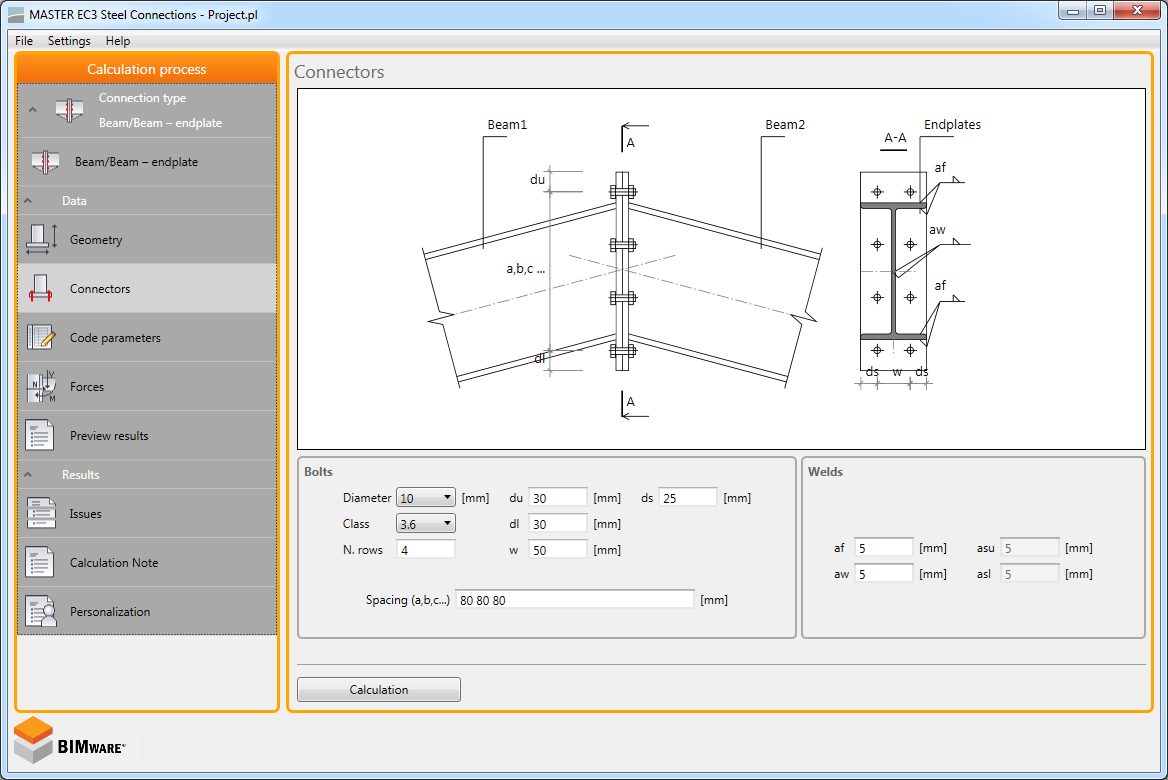This screenshot has height=780, width=1168.
Task: Click the Forces diagram icon
Action: click(x=41, y=387)
